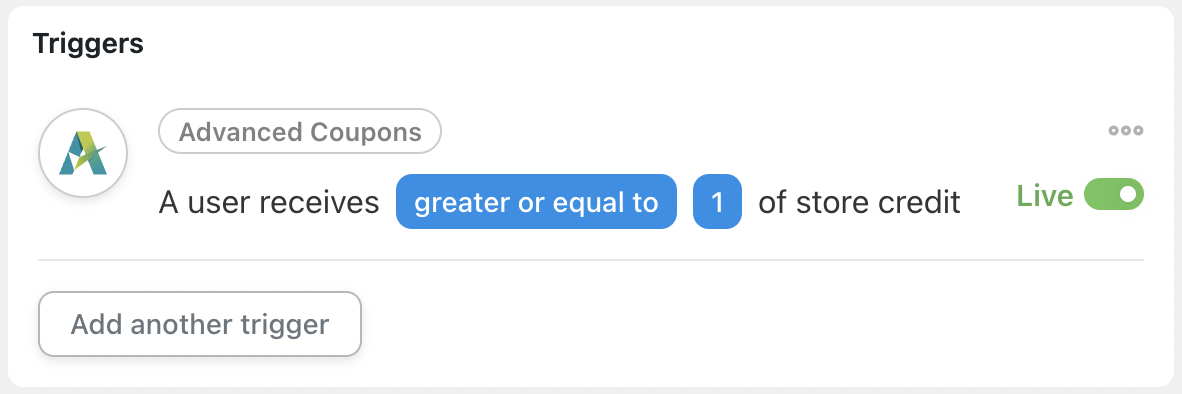Click the white knob on the Live toggle

pyautogui.click(x=1128, y=194)
